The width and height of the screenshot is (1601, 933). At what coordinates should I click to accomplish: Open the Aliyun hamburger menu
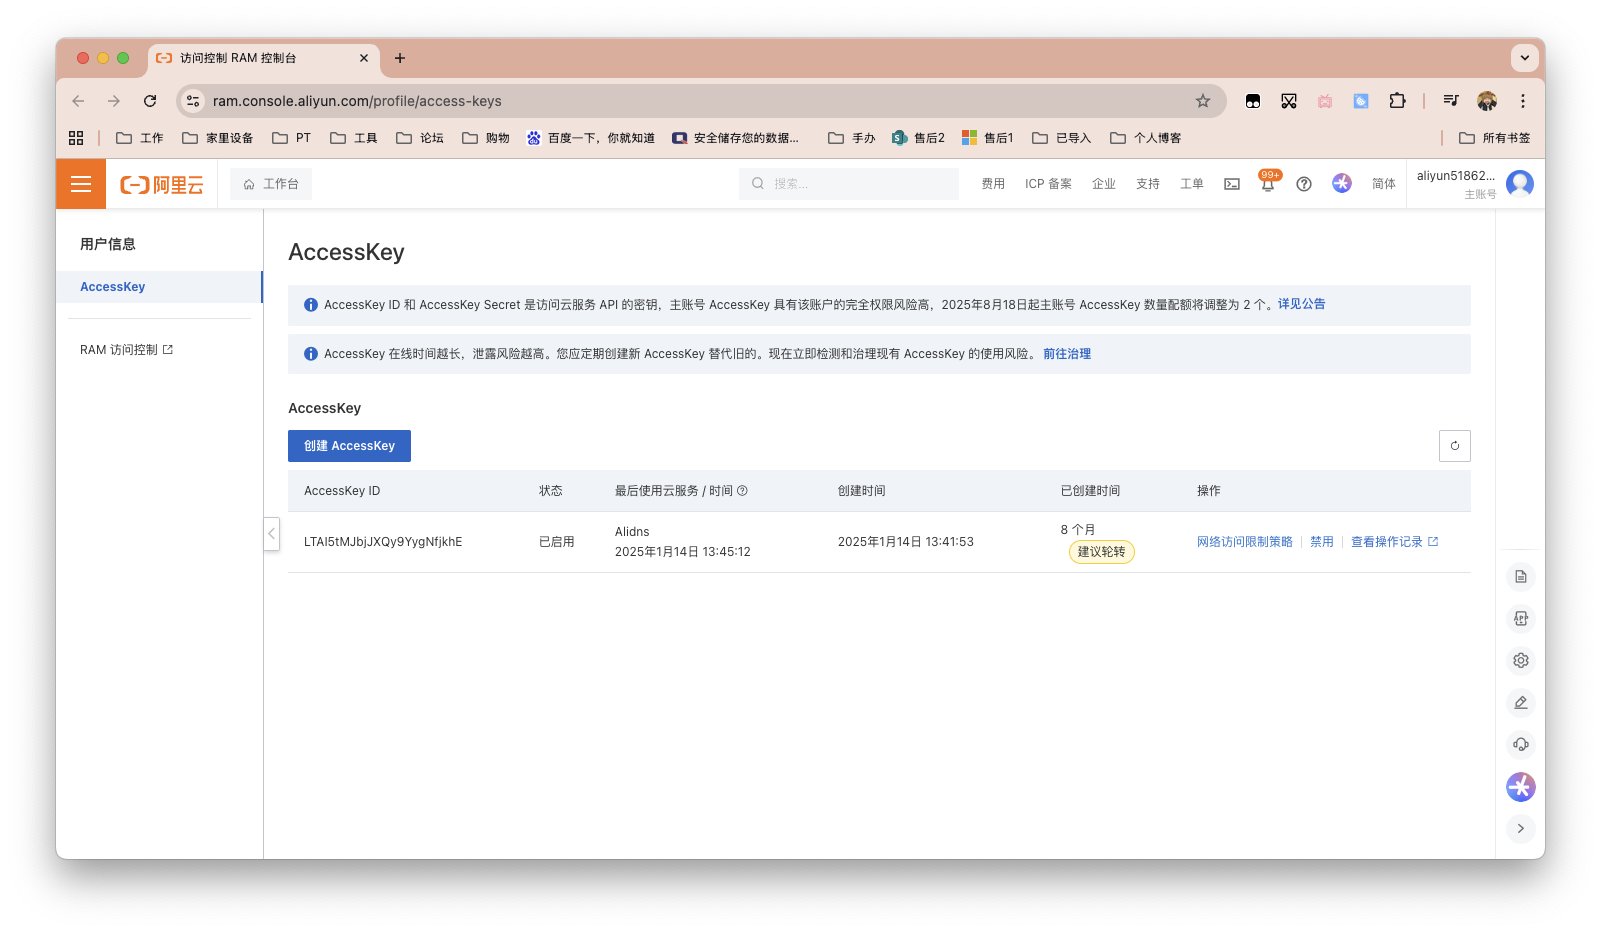click(81, 184)
